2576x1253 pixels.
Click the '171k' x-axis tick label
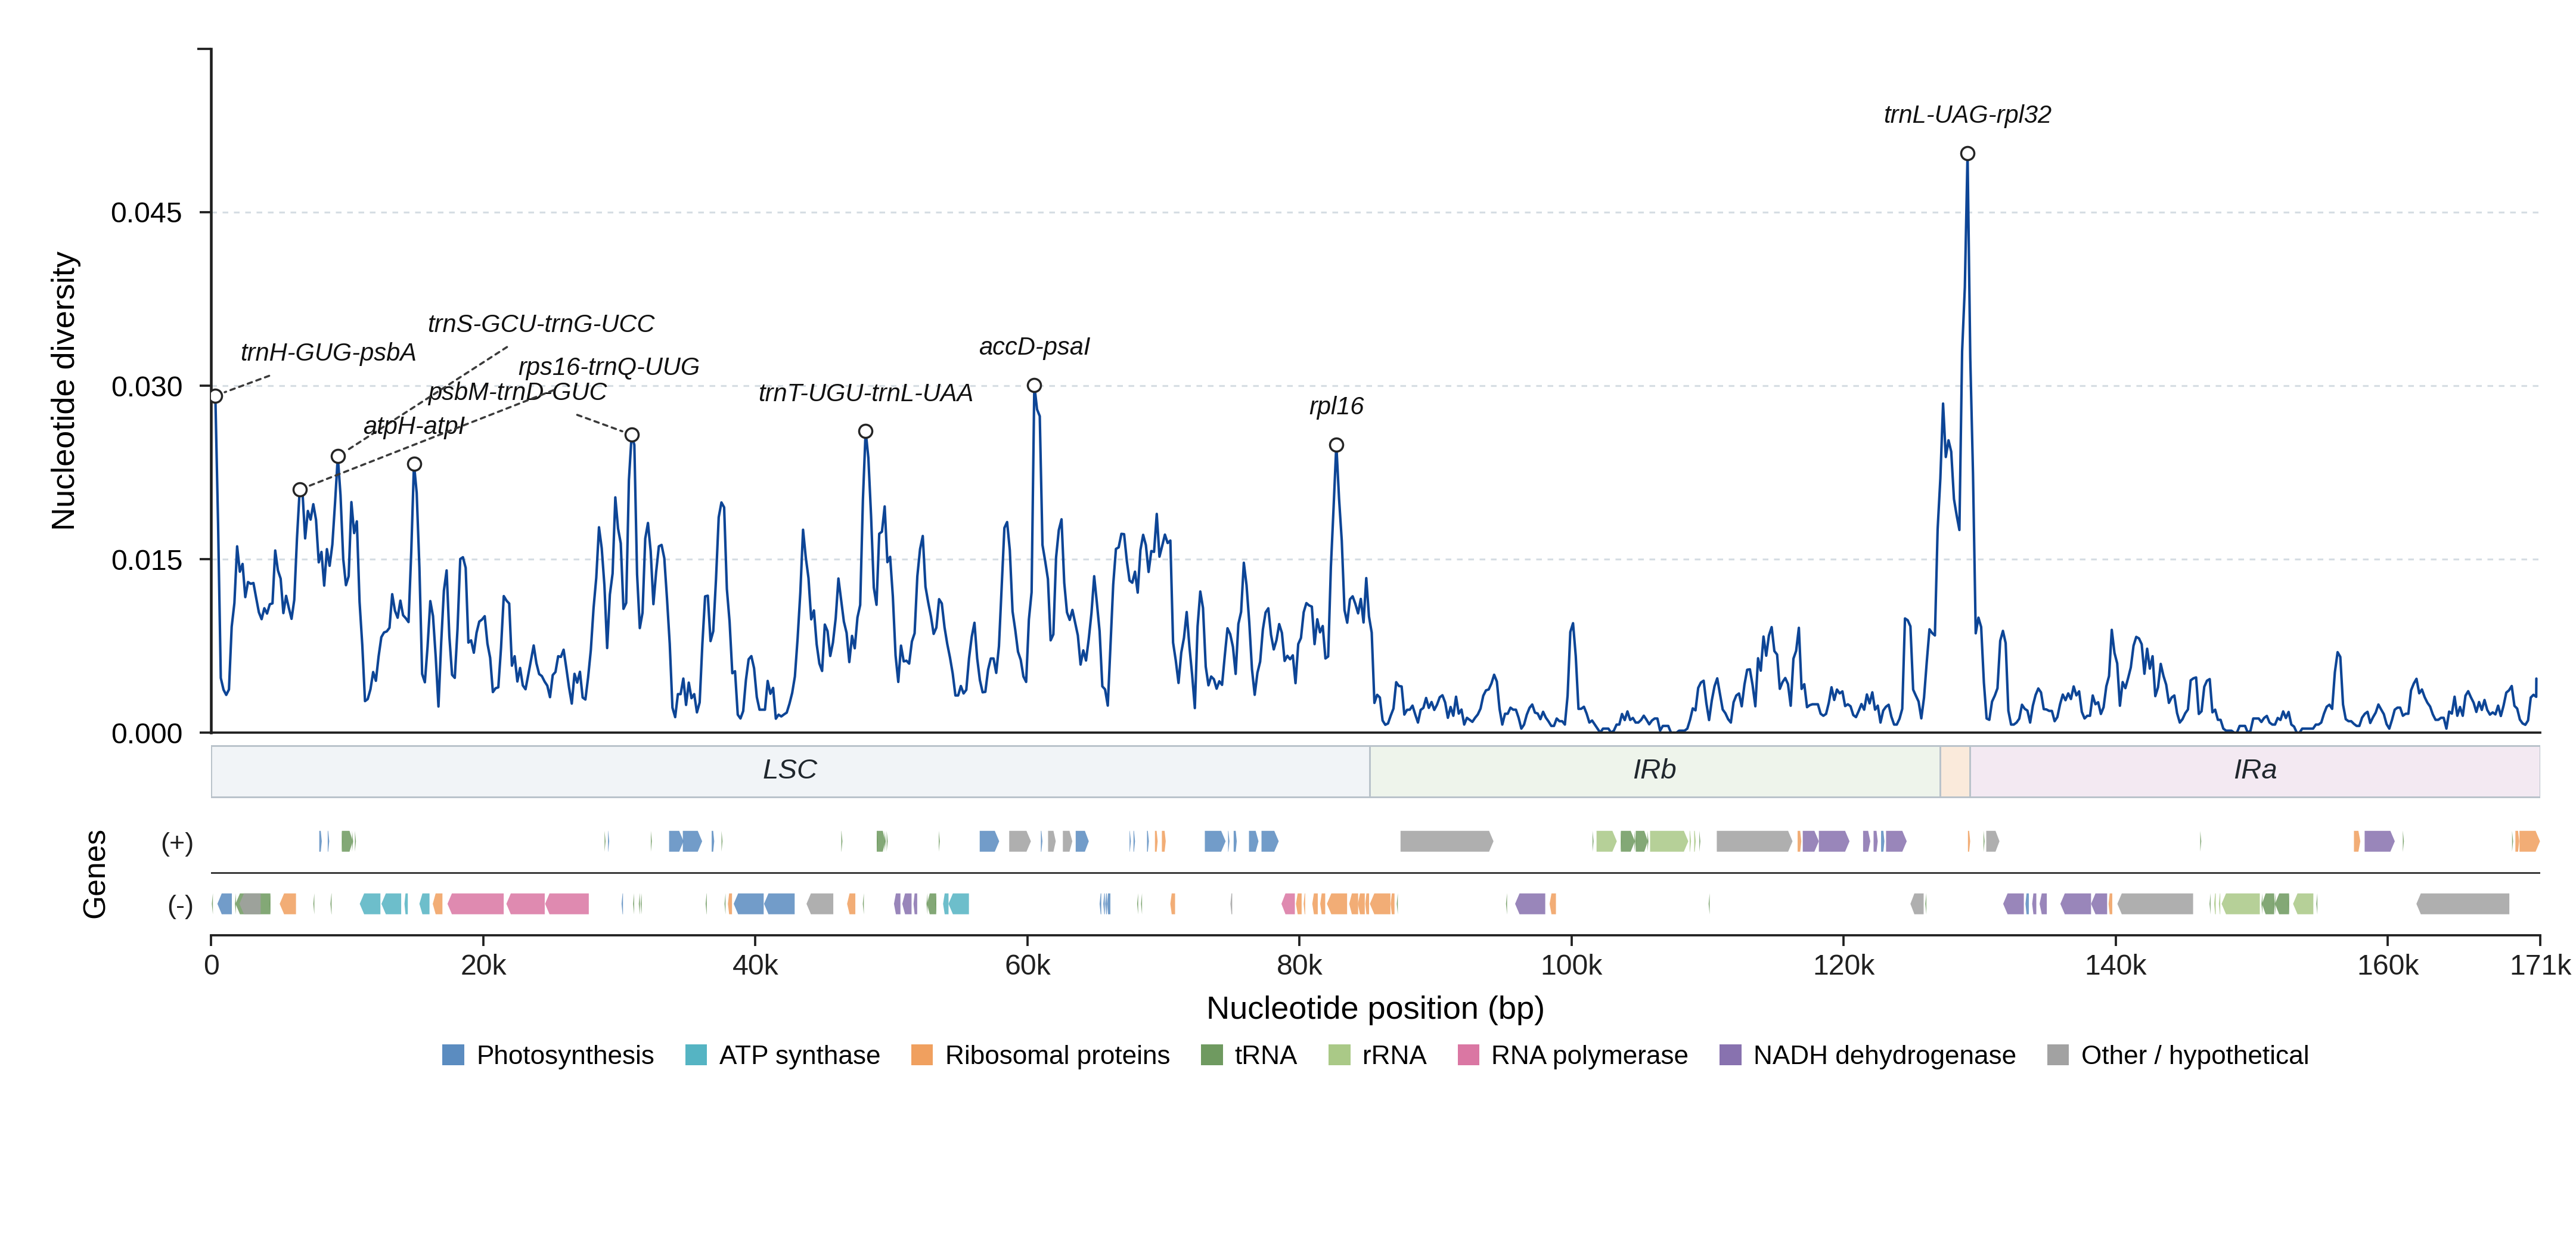click(2540, 966)
